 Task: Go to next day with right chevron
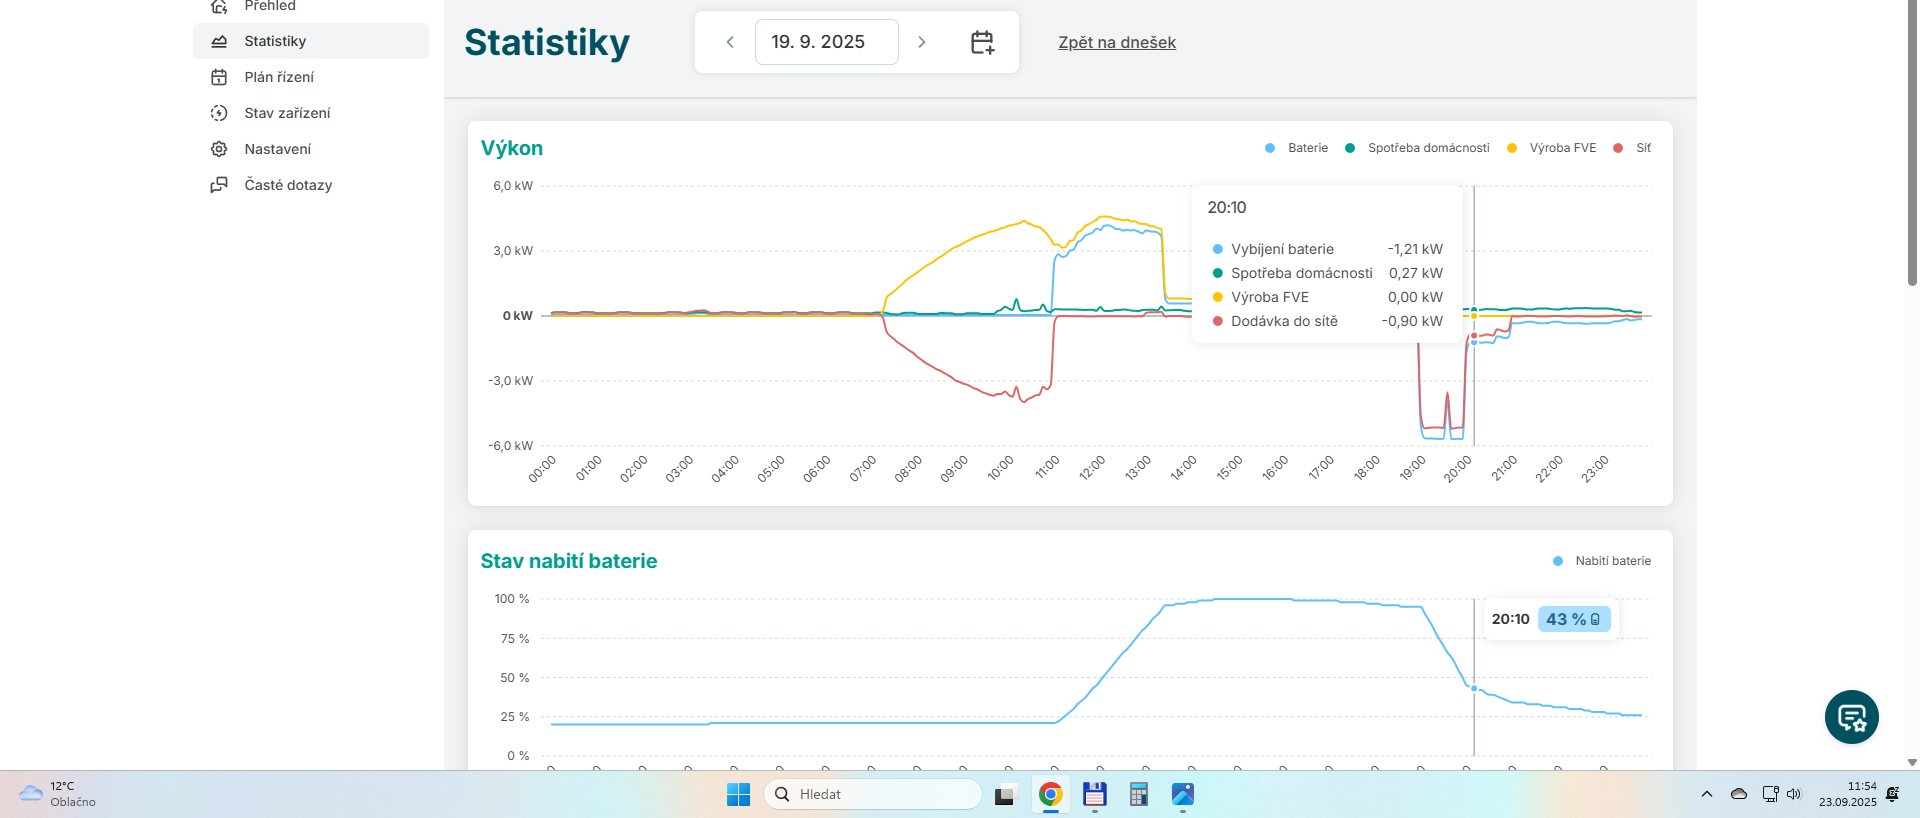click(x=922, y=42)
